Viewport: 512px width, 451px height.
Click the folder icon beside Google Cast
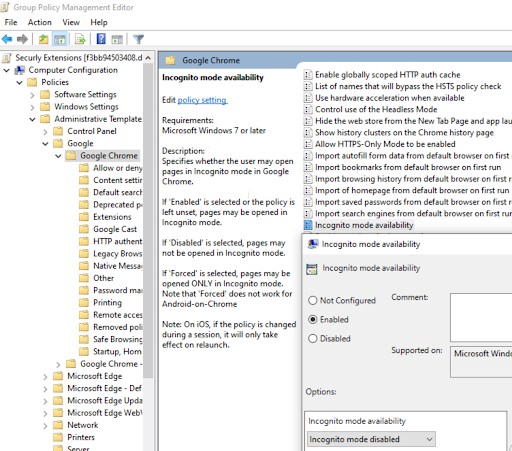pos(84,229)
